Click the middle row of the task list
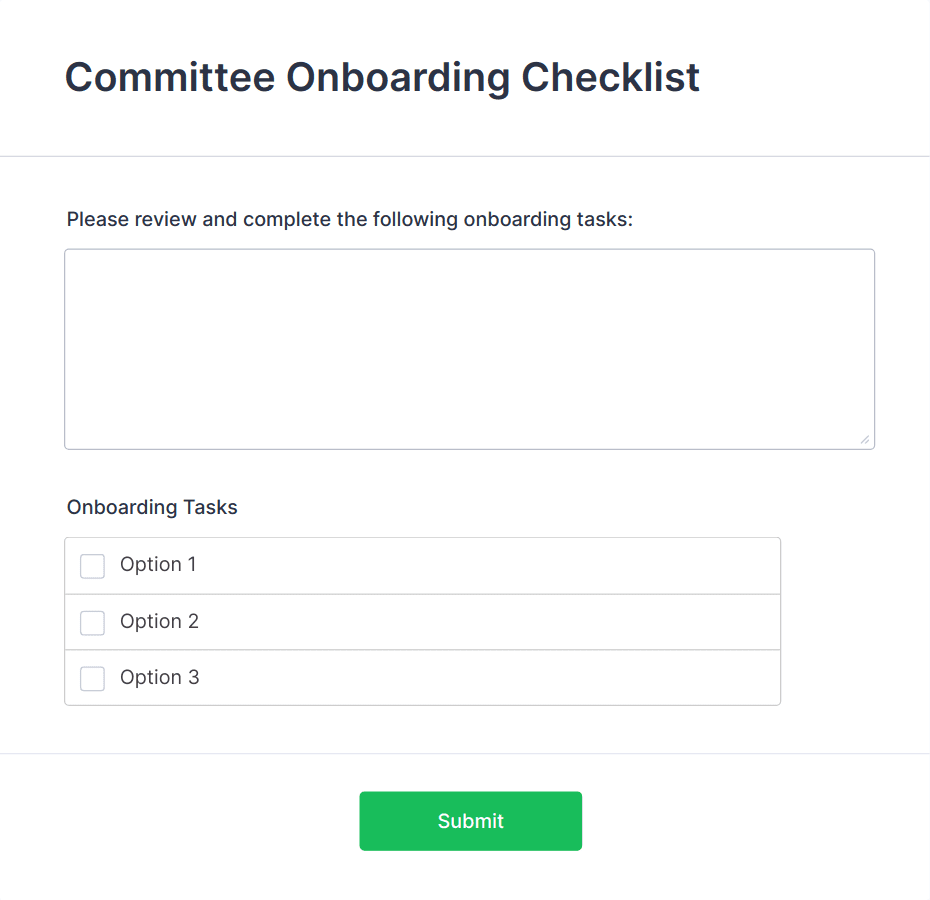The image size is (930, 900). click(422, 622)
